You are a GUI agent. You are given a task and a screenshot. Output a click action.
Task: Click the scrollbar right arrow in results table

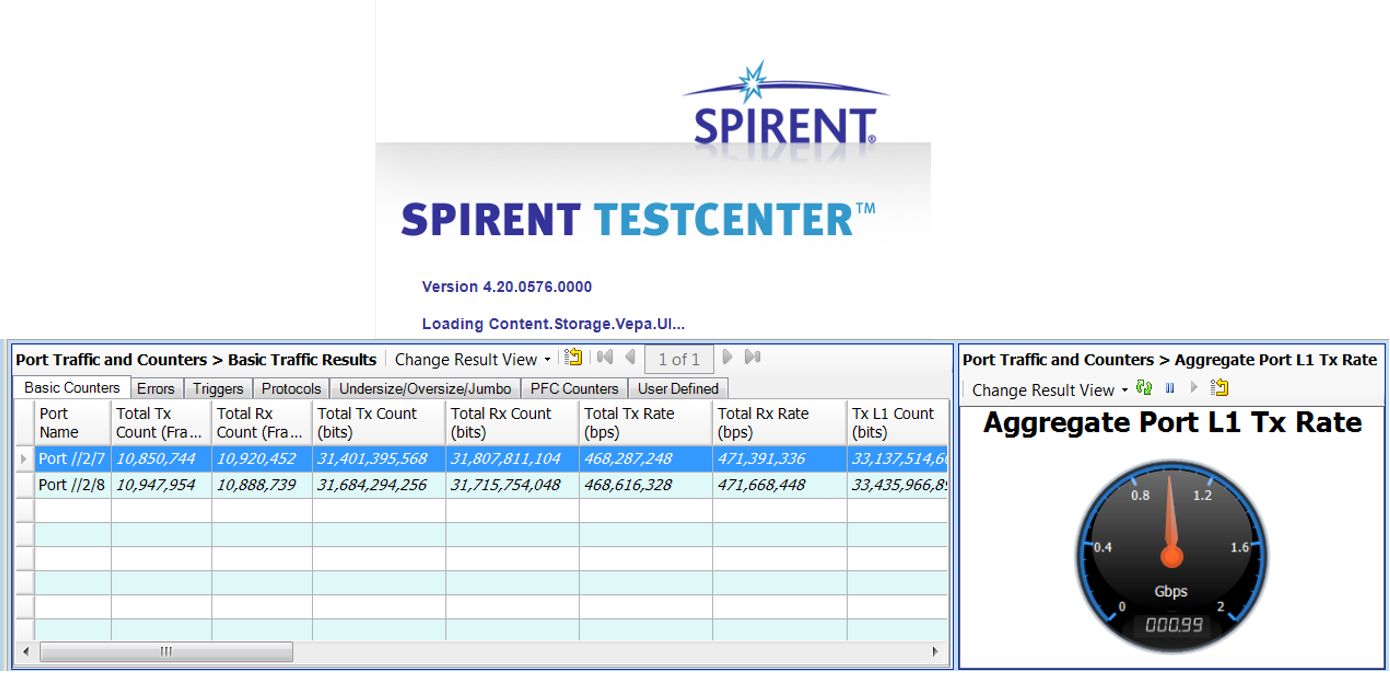[937, 652]
